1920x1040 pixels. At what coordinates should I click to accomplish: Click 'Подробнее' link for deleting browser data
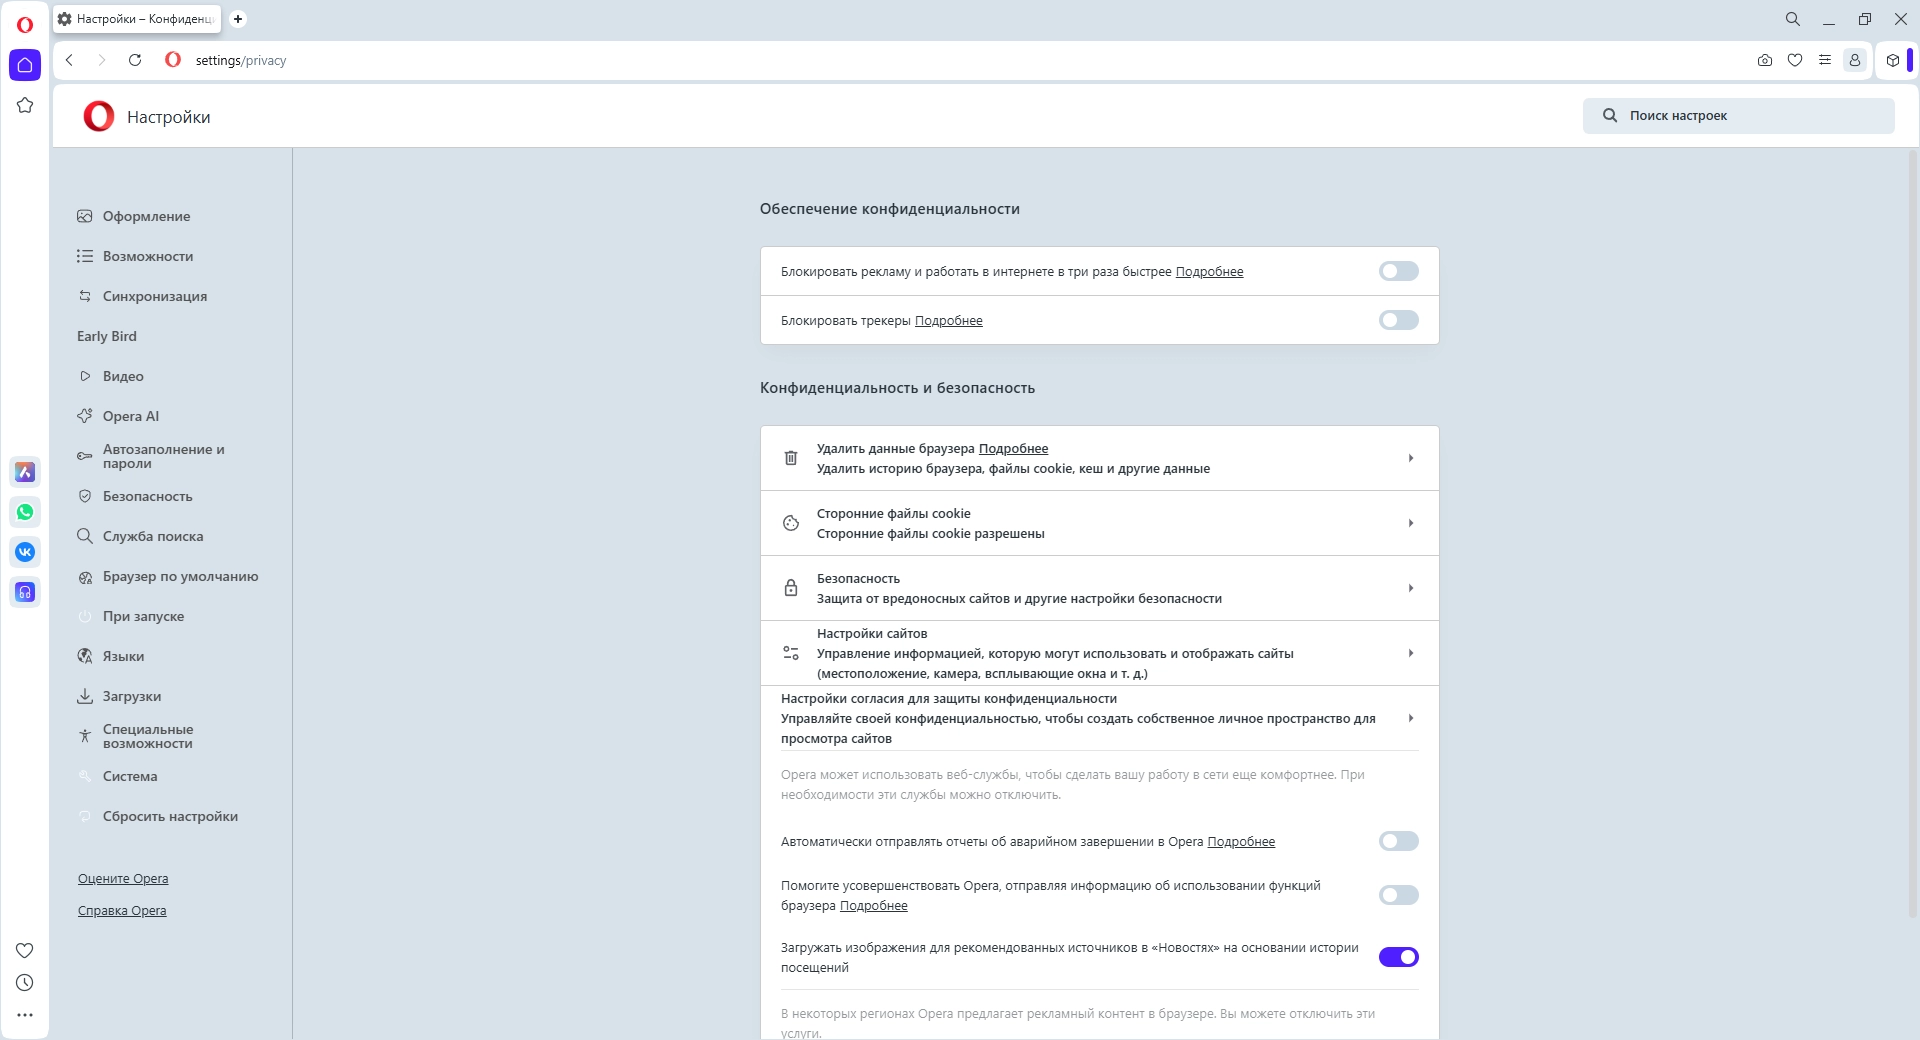(x=1013, y=449)
